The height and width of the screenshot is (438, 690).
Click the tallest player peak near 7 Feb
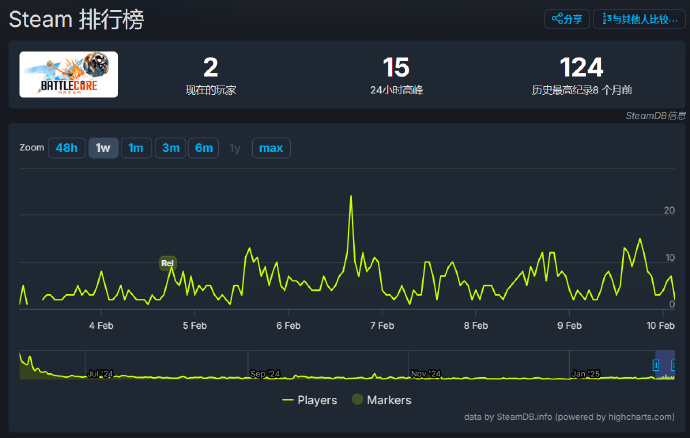point(351,197)
